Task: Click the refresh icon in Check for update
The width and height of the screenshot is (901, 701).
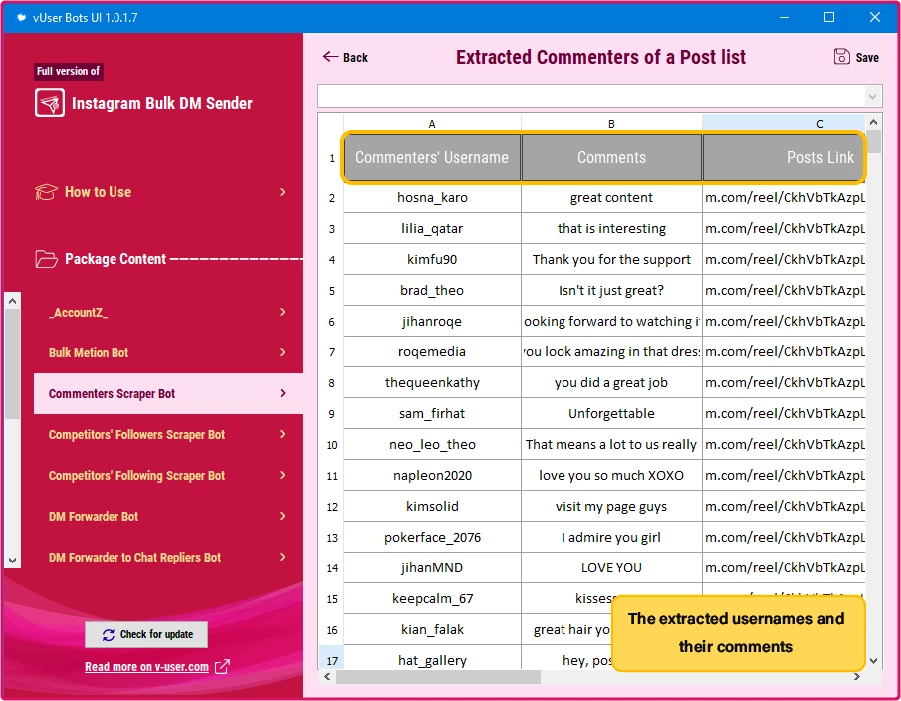Action: click(x=109, y=634)
